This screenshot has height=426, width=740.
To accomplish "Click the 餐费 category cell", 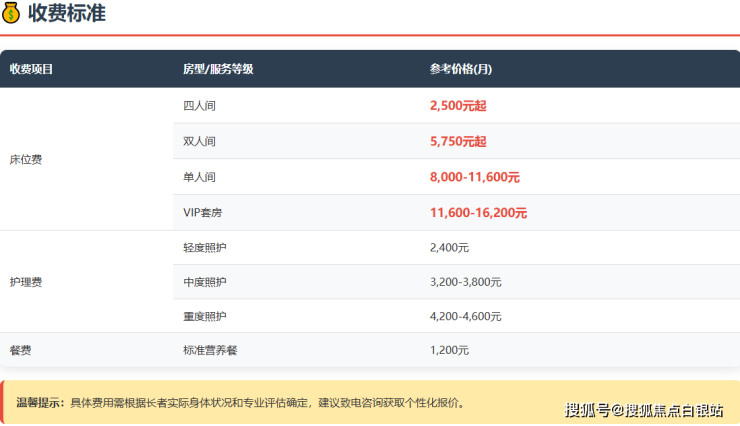I will click(x=20, y=350).
